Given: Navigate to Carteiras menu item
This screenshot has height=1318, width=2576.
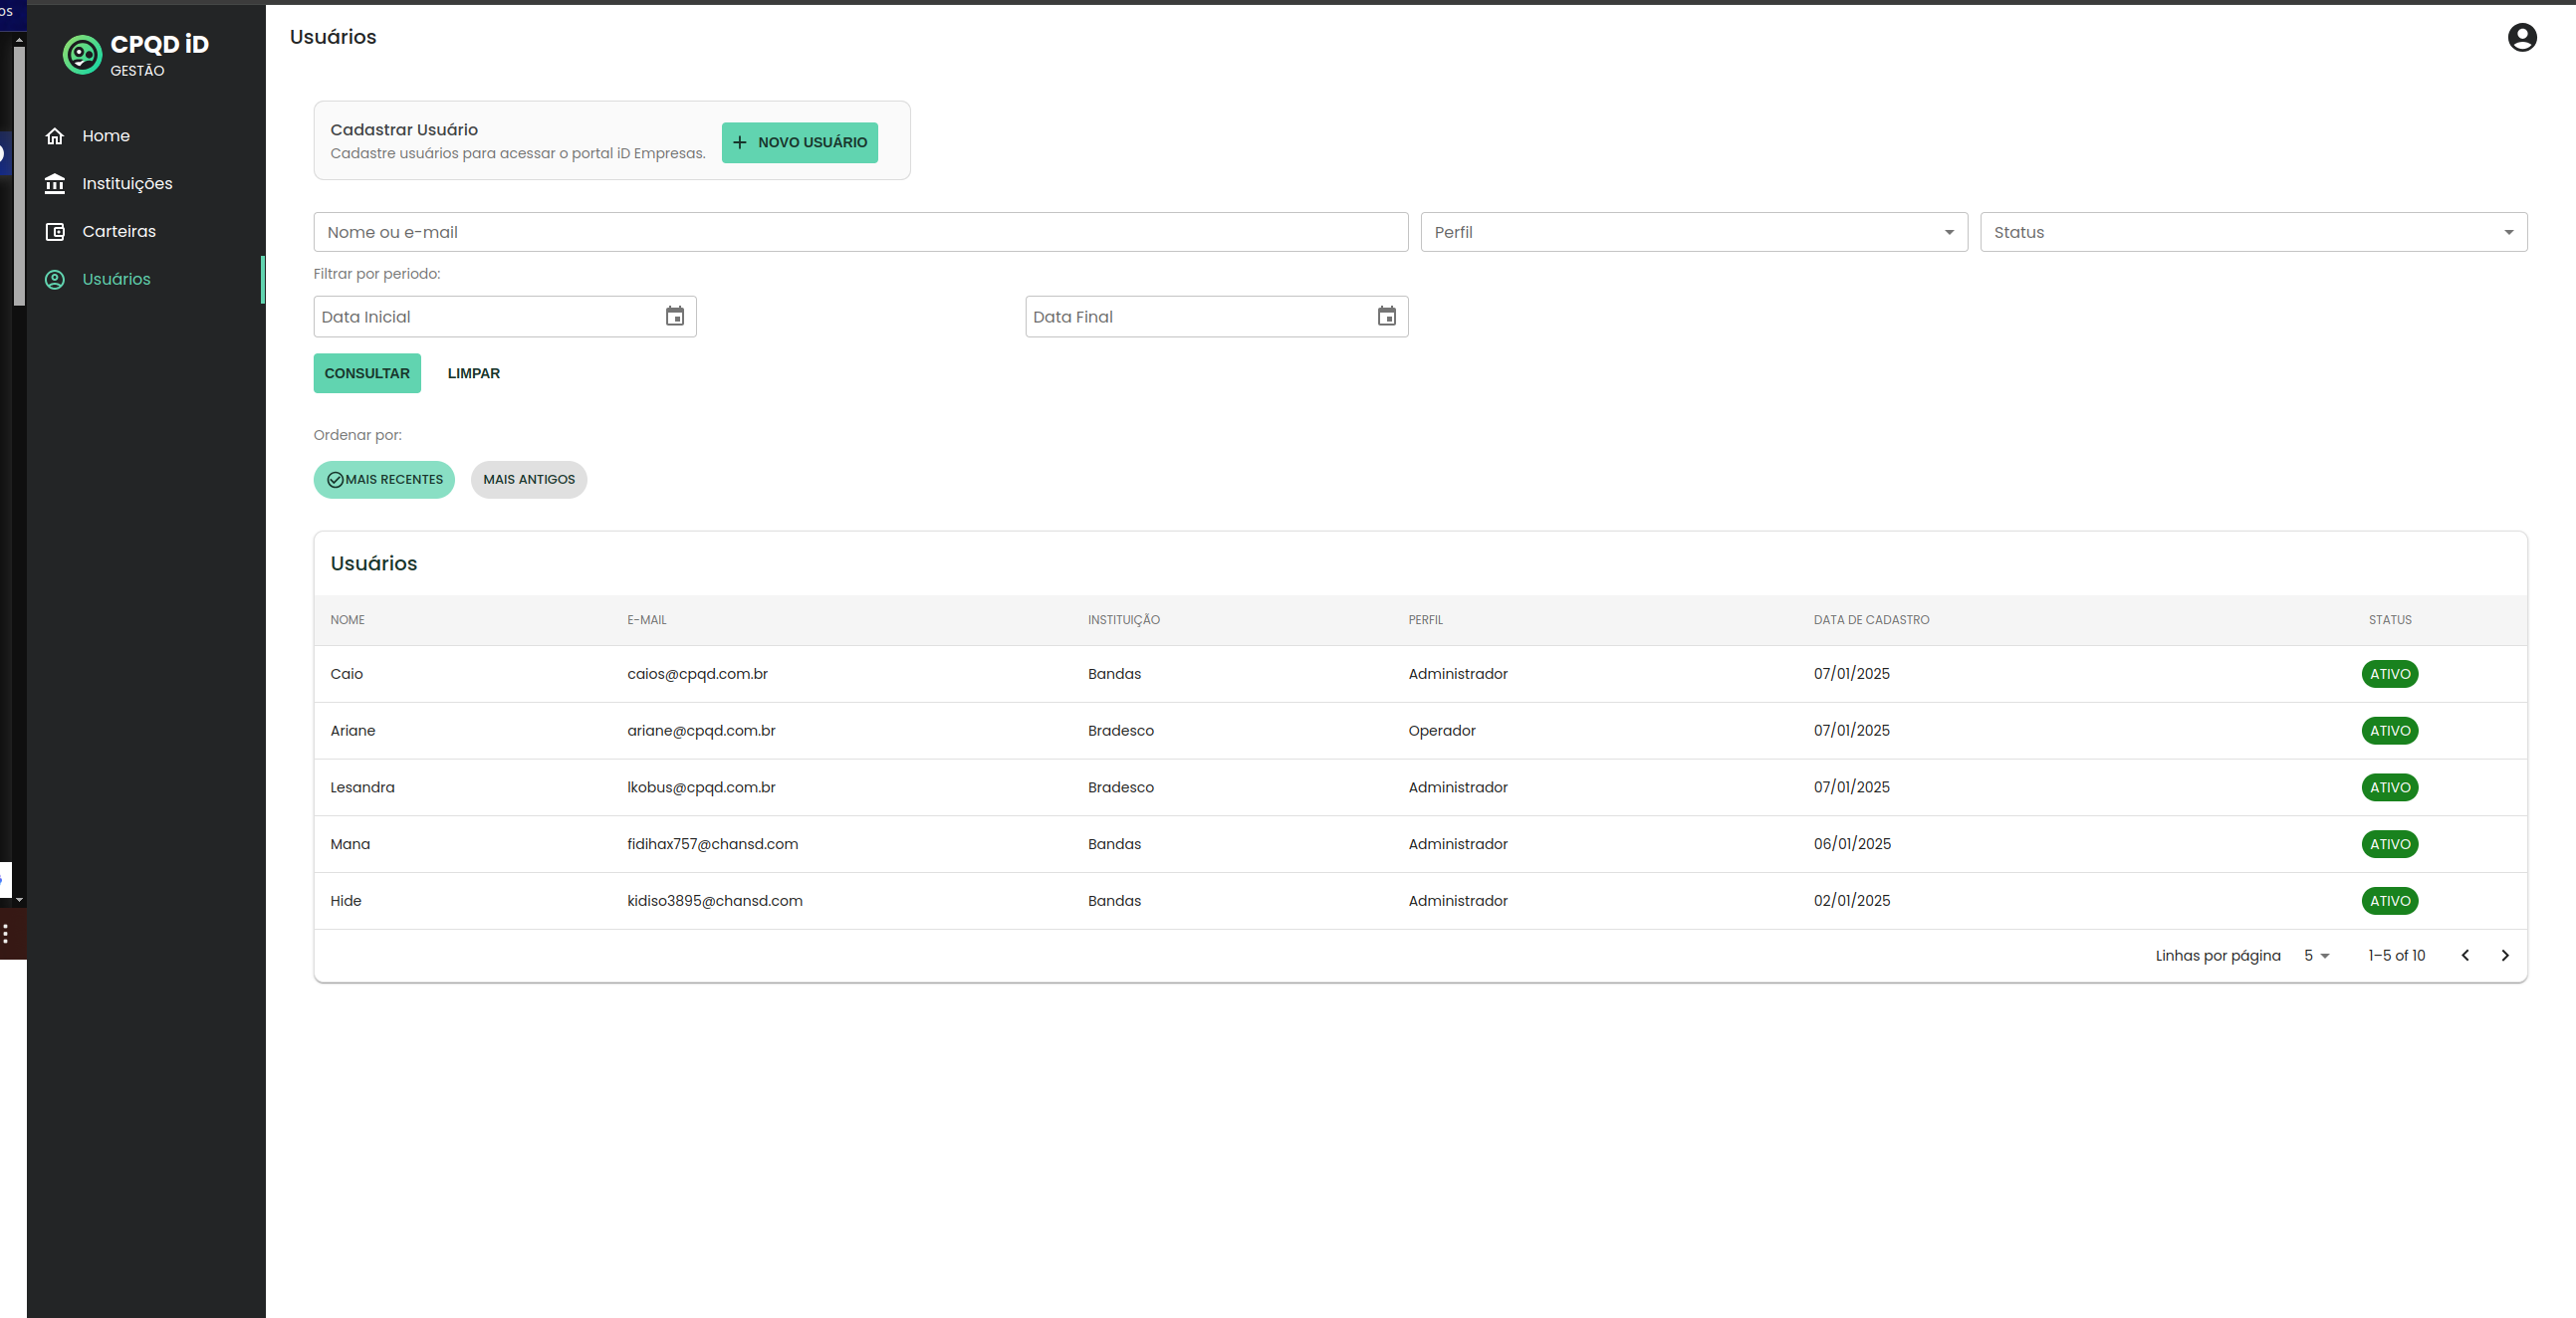Looking at the screenshot, I should pyautogui.click(x=119, y=232).
